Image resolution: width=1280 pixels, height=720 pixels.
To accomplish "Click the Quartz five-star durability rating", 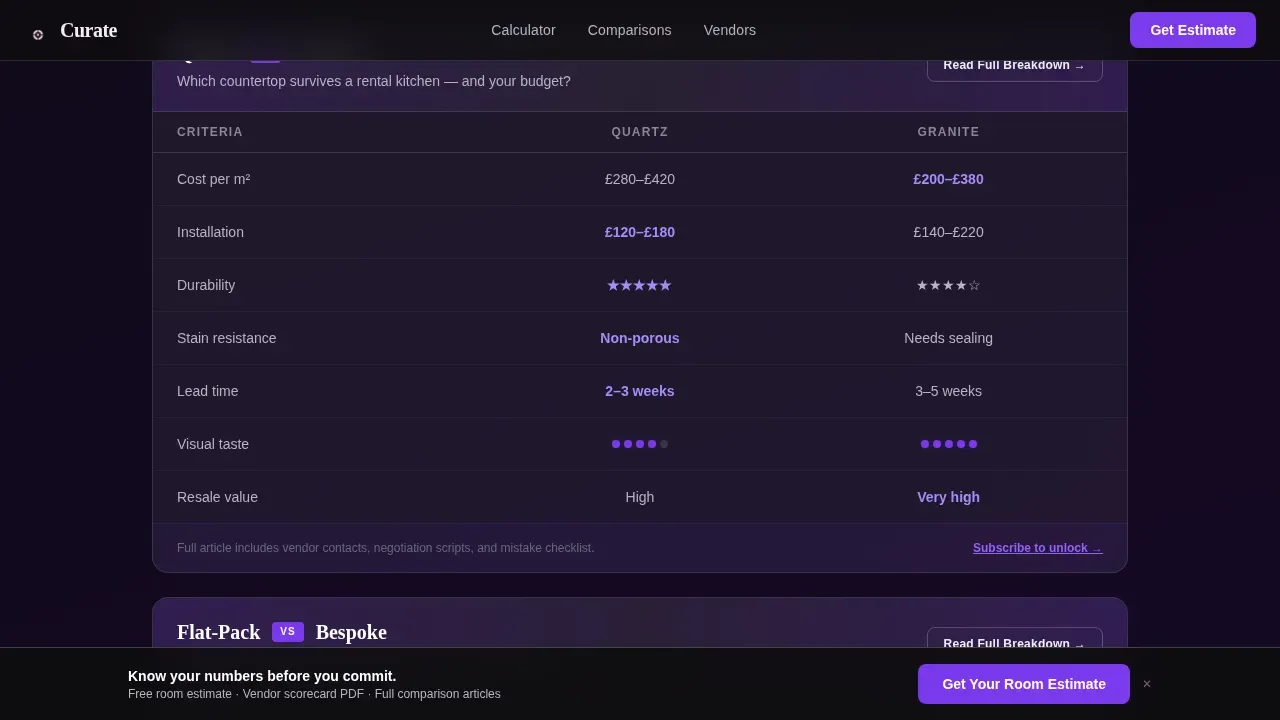I will pos(639,285).
